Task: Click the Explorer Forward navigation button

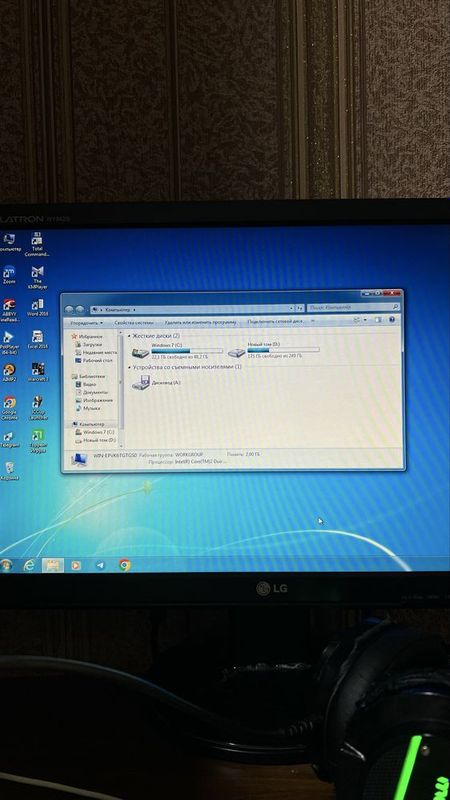Action: coord(80,310)
